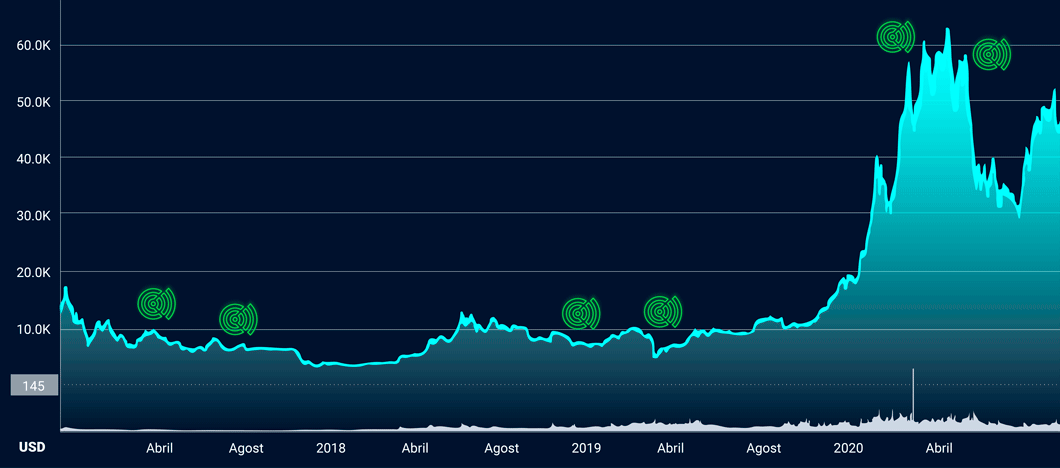The width and height of the screenshot is (1060, 468).
Task: Click the 40.0K price axis label
Action: point(34,158)
